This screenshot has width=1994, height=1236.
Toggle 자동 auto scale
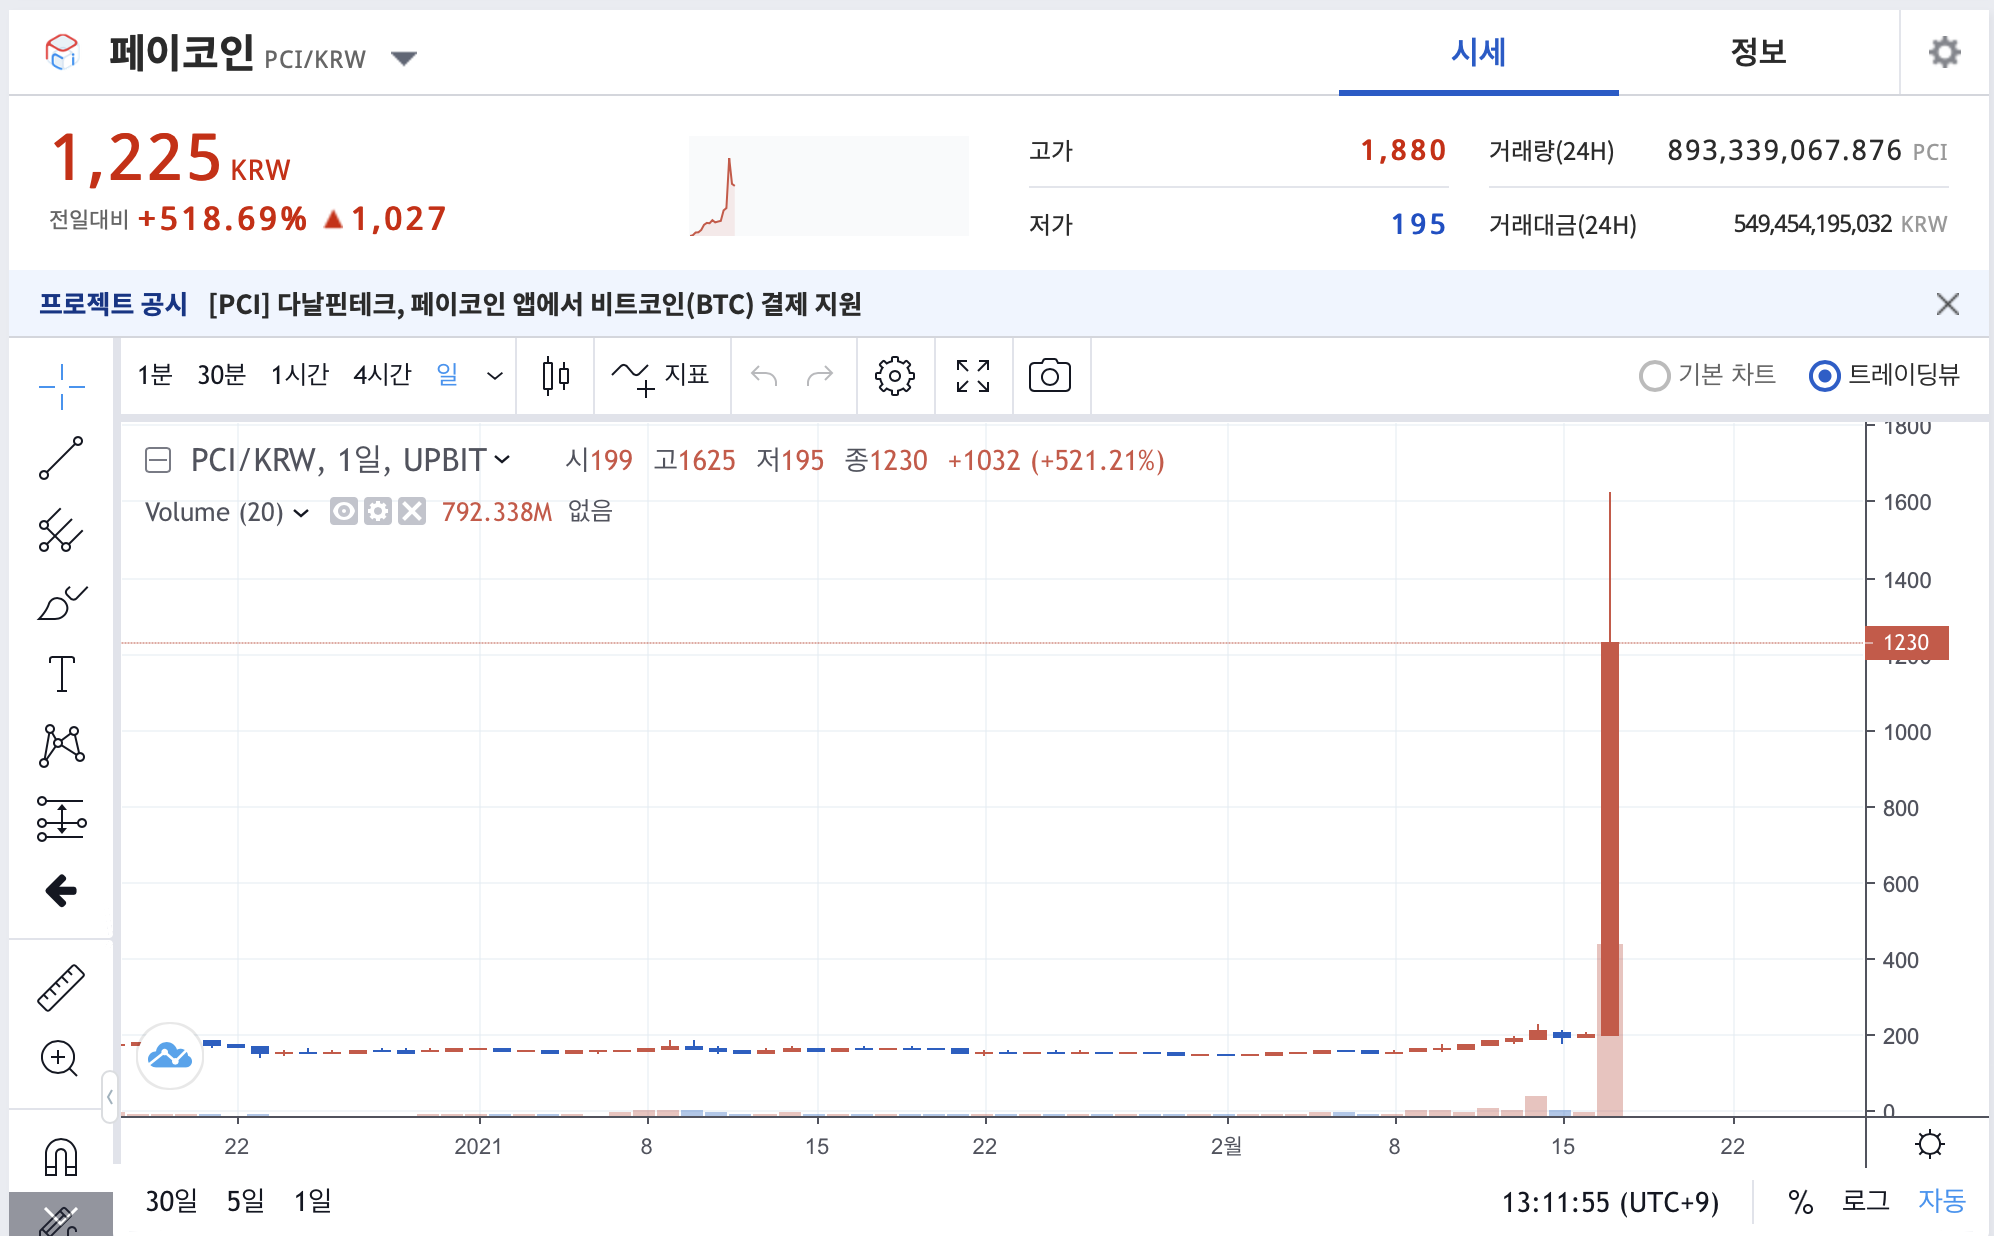point(1942,1201)
